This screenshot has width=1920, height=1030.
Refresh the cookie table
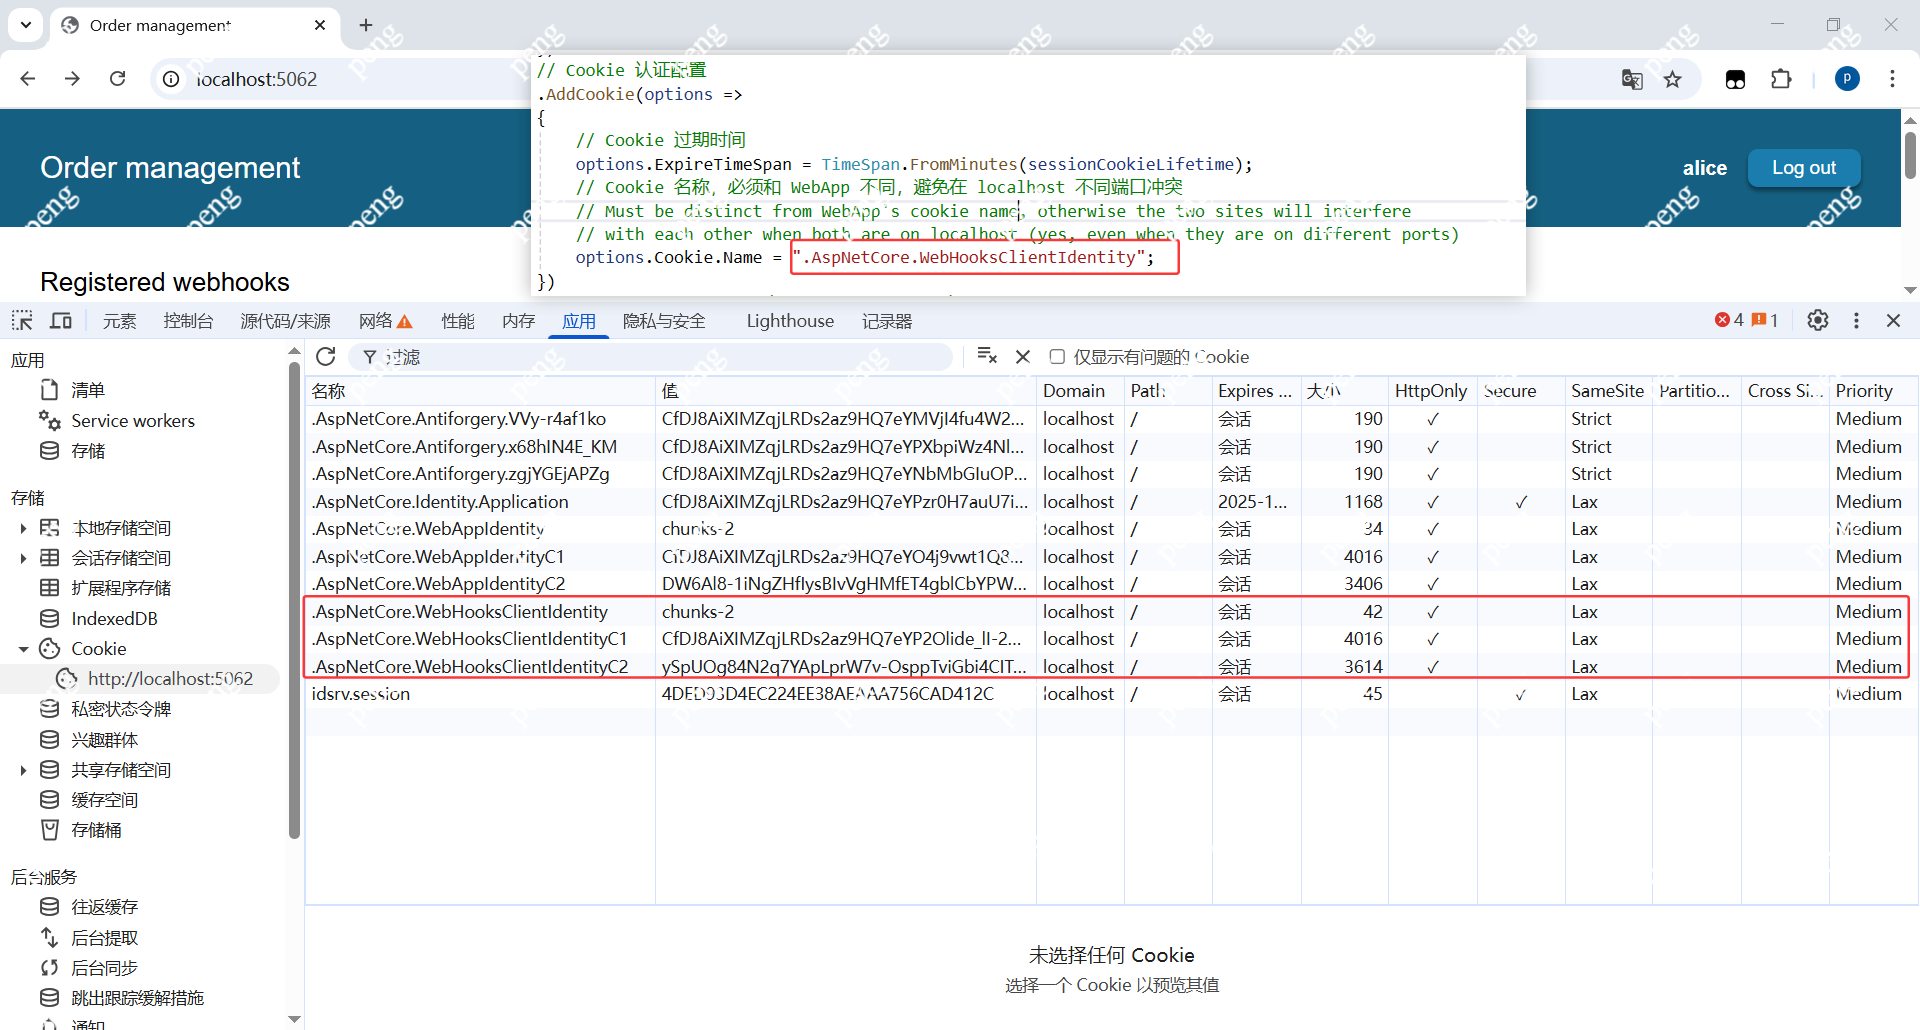(326, 357)
